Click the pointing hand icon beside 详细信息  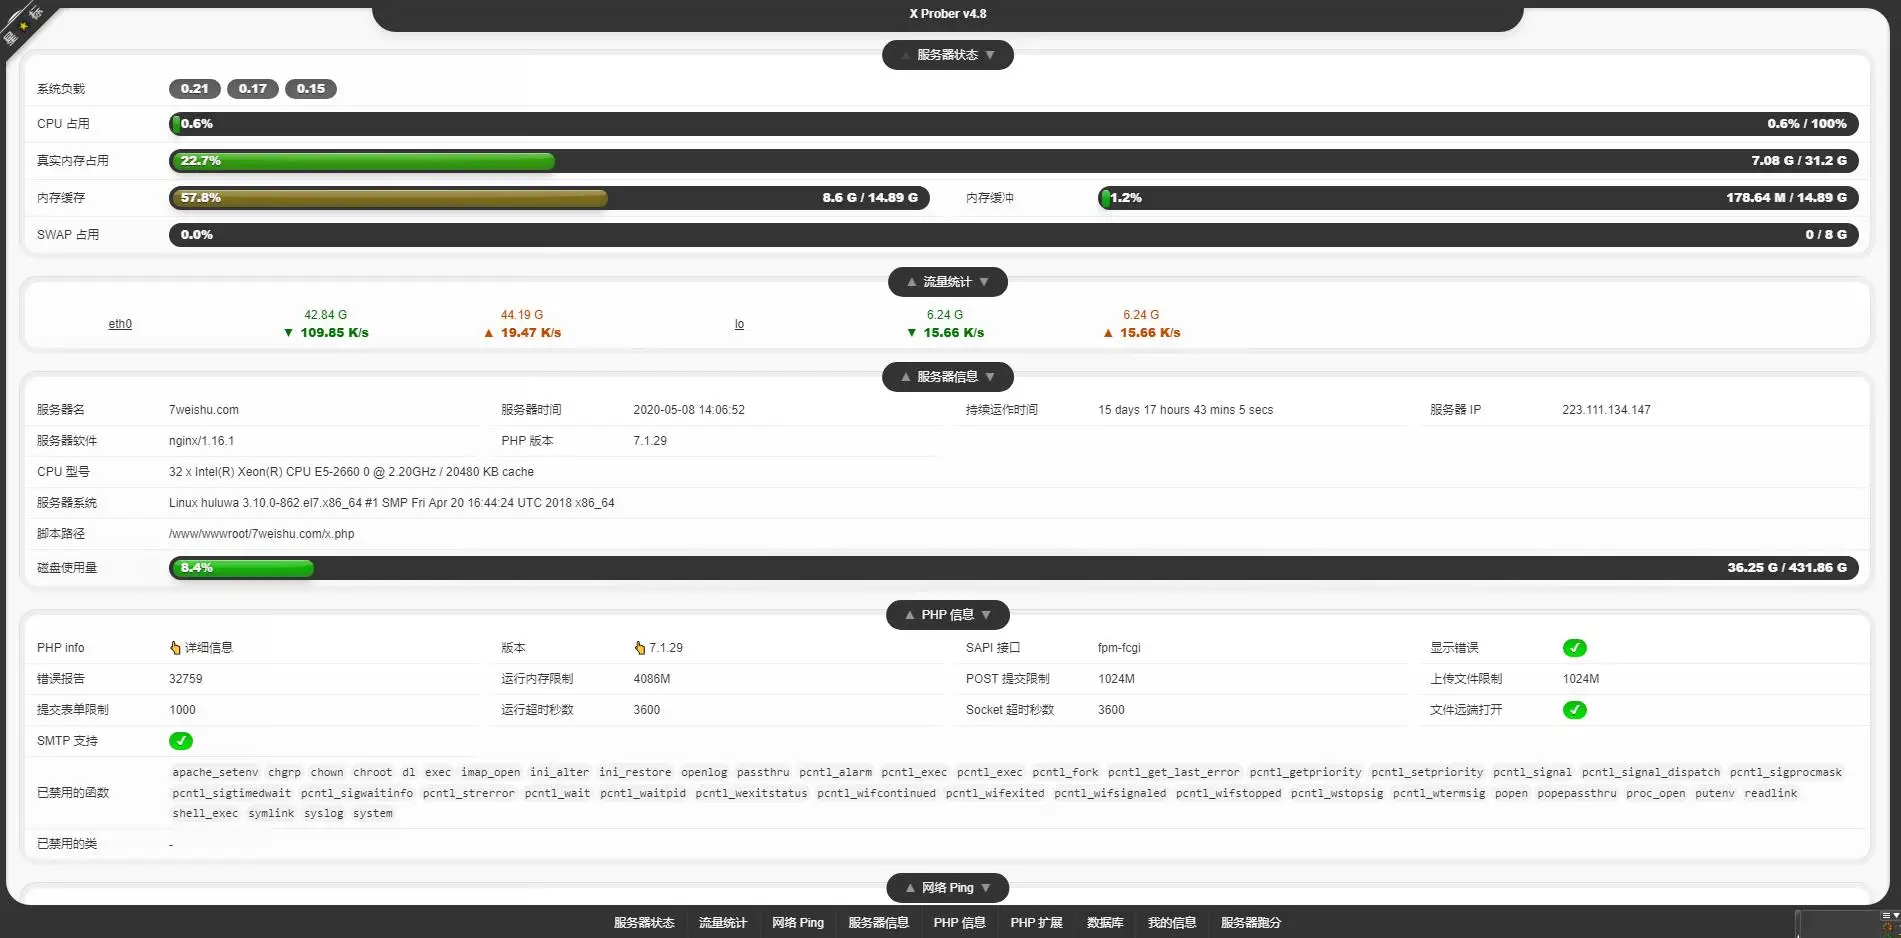tap(175, 648)
